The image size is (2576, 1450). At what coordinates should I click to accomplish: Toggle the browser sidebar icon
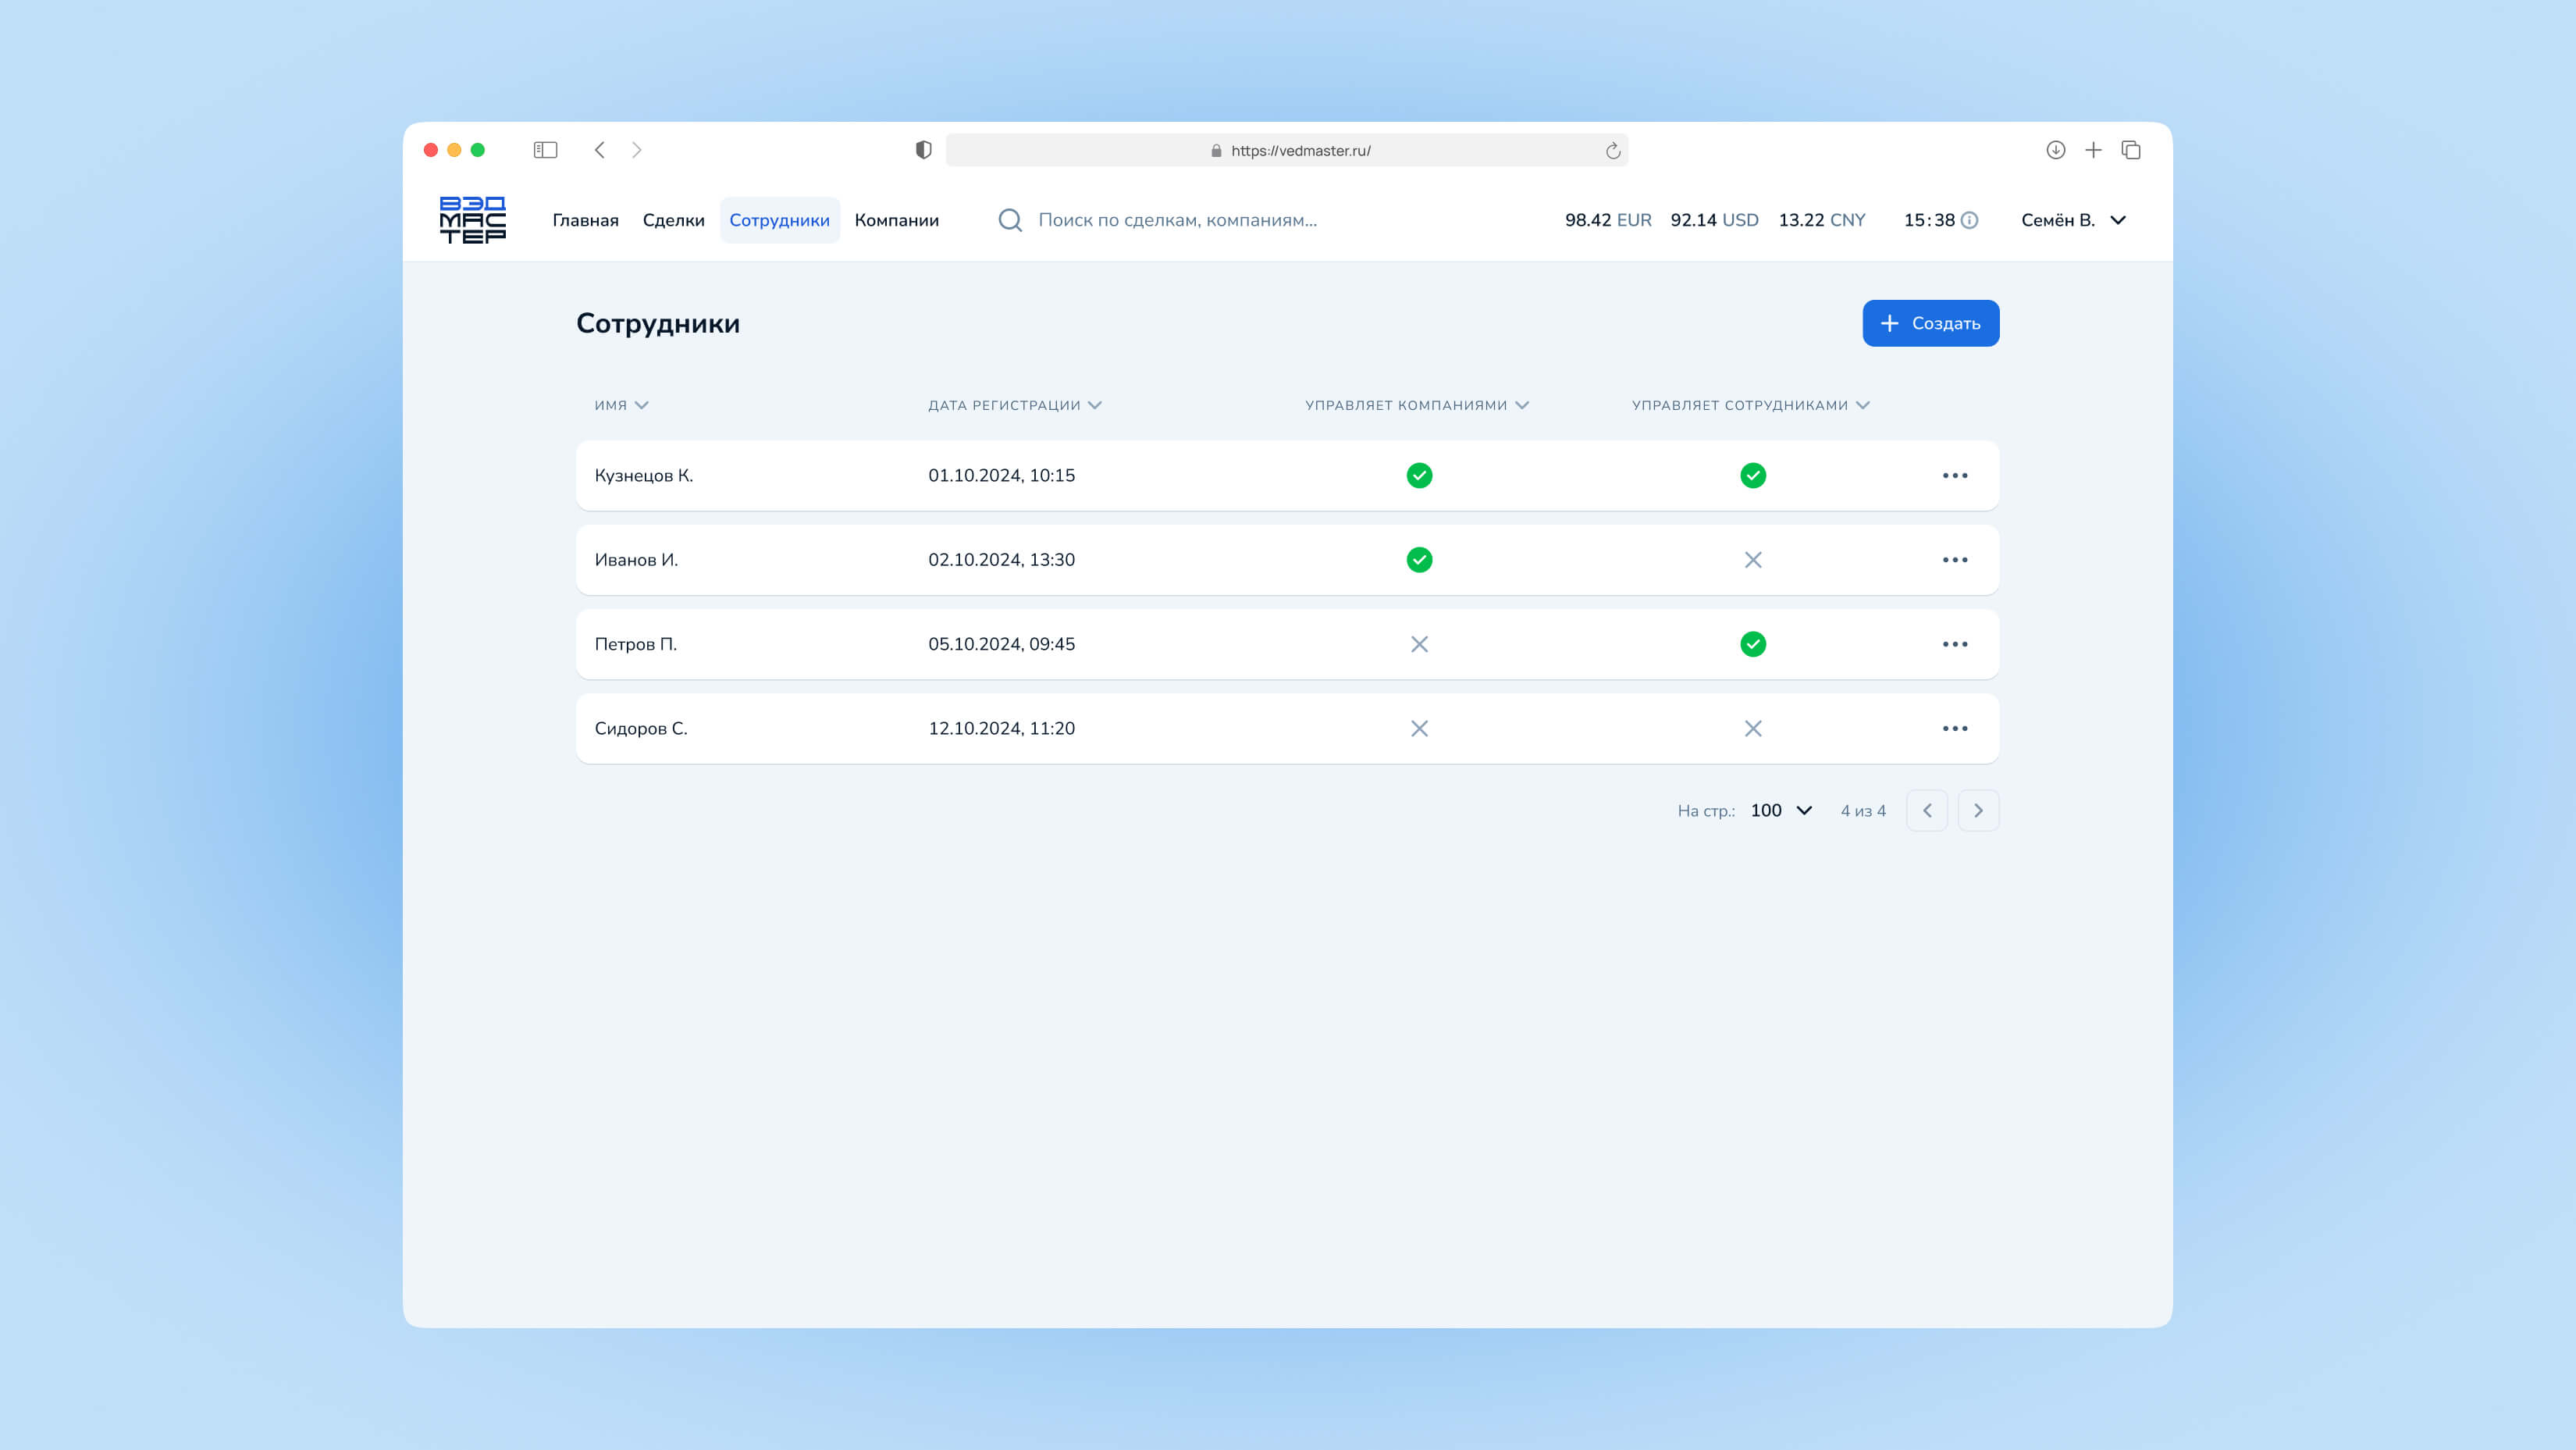point(545,150)
